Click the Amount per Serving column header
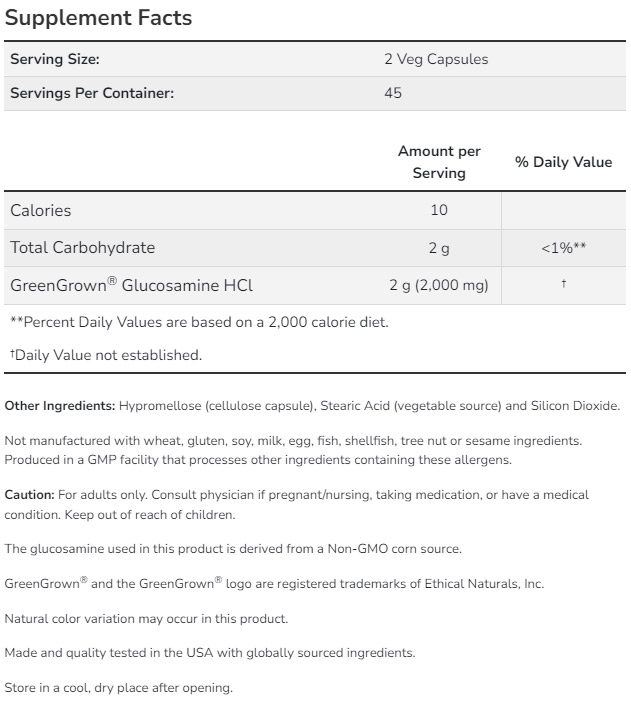The width and height of the screenshot is (631, 710). [439, 162]
